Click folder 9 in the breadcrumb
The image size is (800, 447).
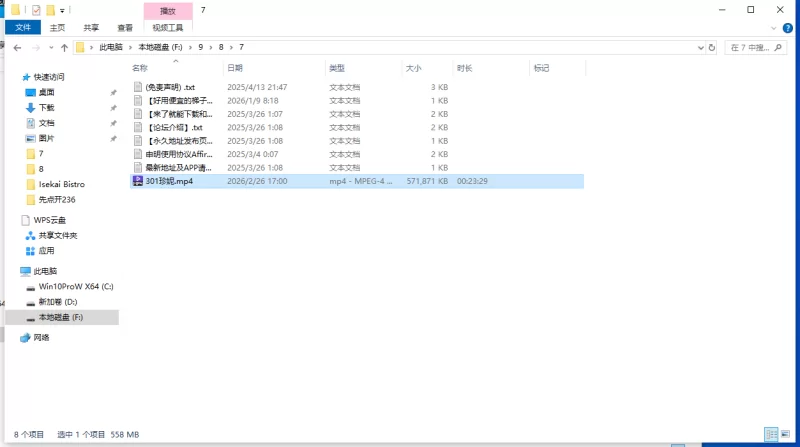pos(201,47)
